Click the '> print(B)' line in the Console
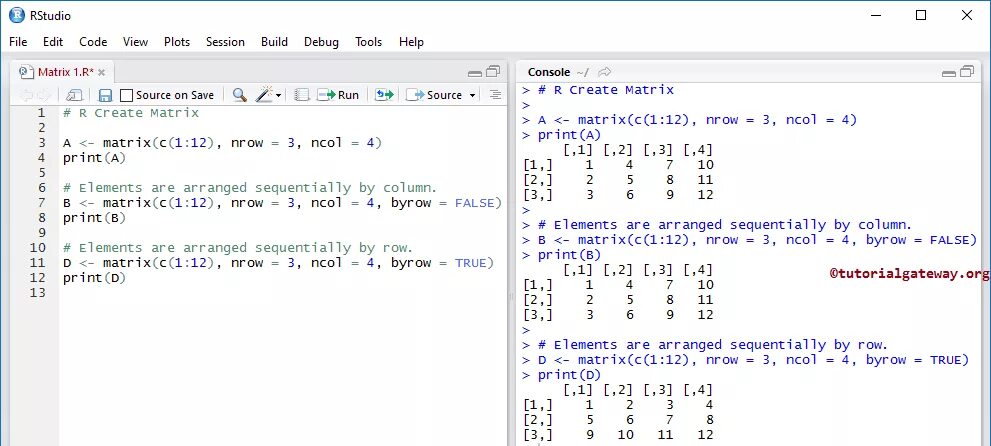991x446 pixels. tap(561, 255)
